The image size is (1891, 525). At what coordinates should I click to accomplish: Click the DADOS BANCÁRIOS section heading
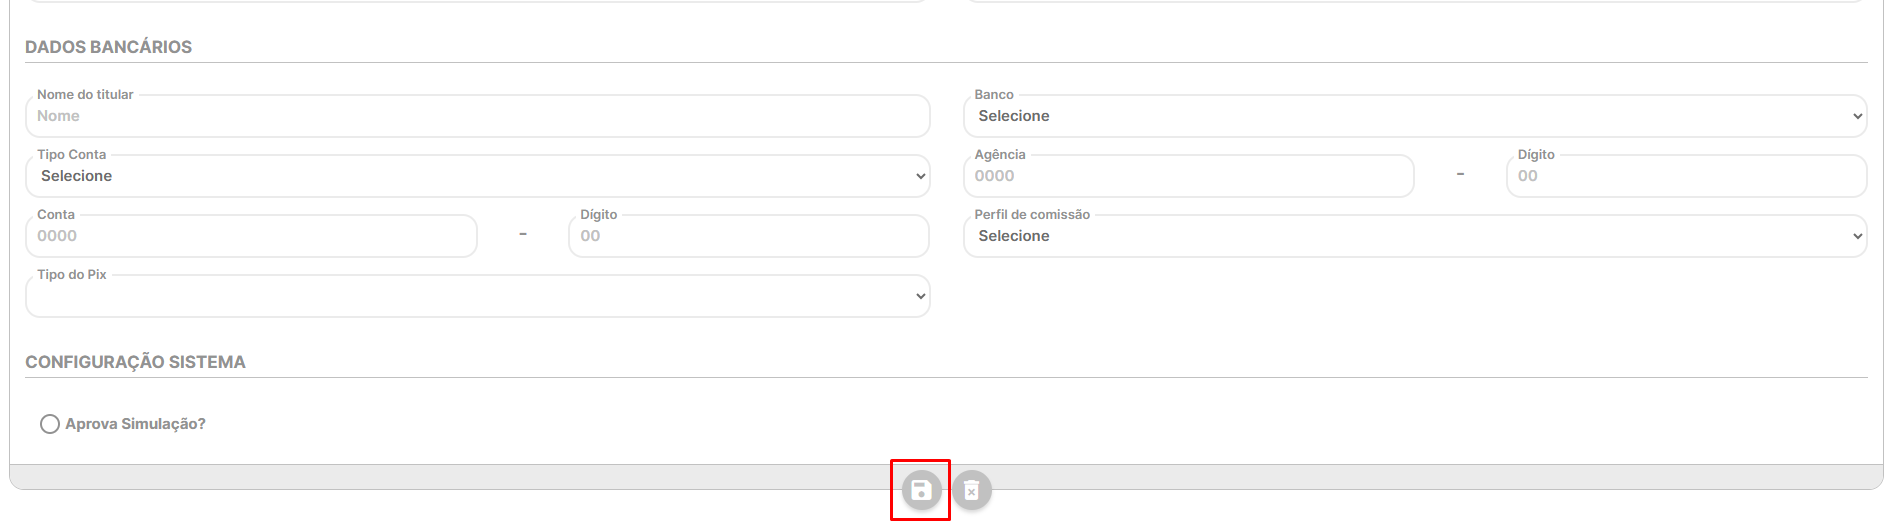tap(108, 47)
